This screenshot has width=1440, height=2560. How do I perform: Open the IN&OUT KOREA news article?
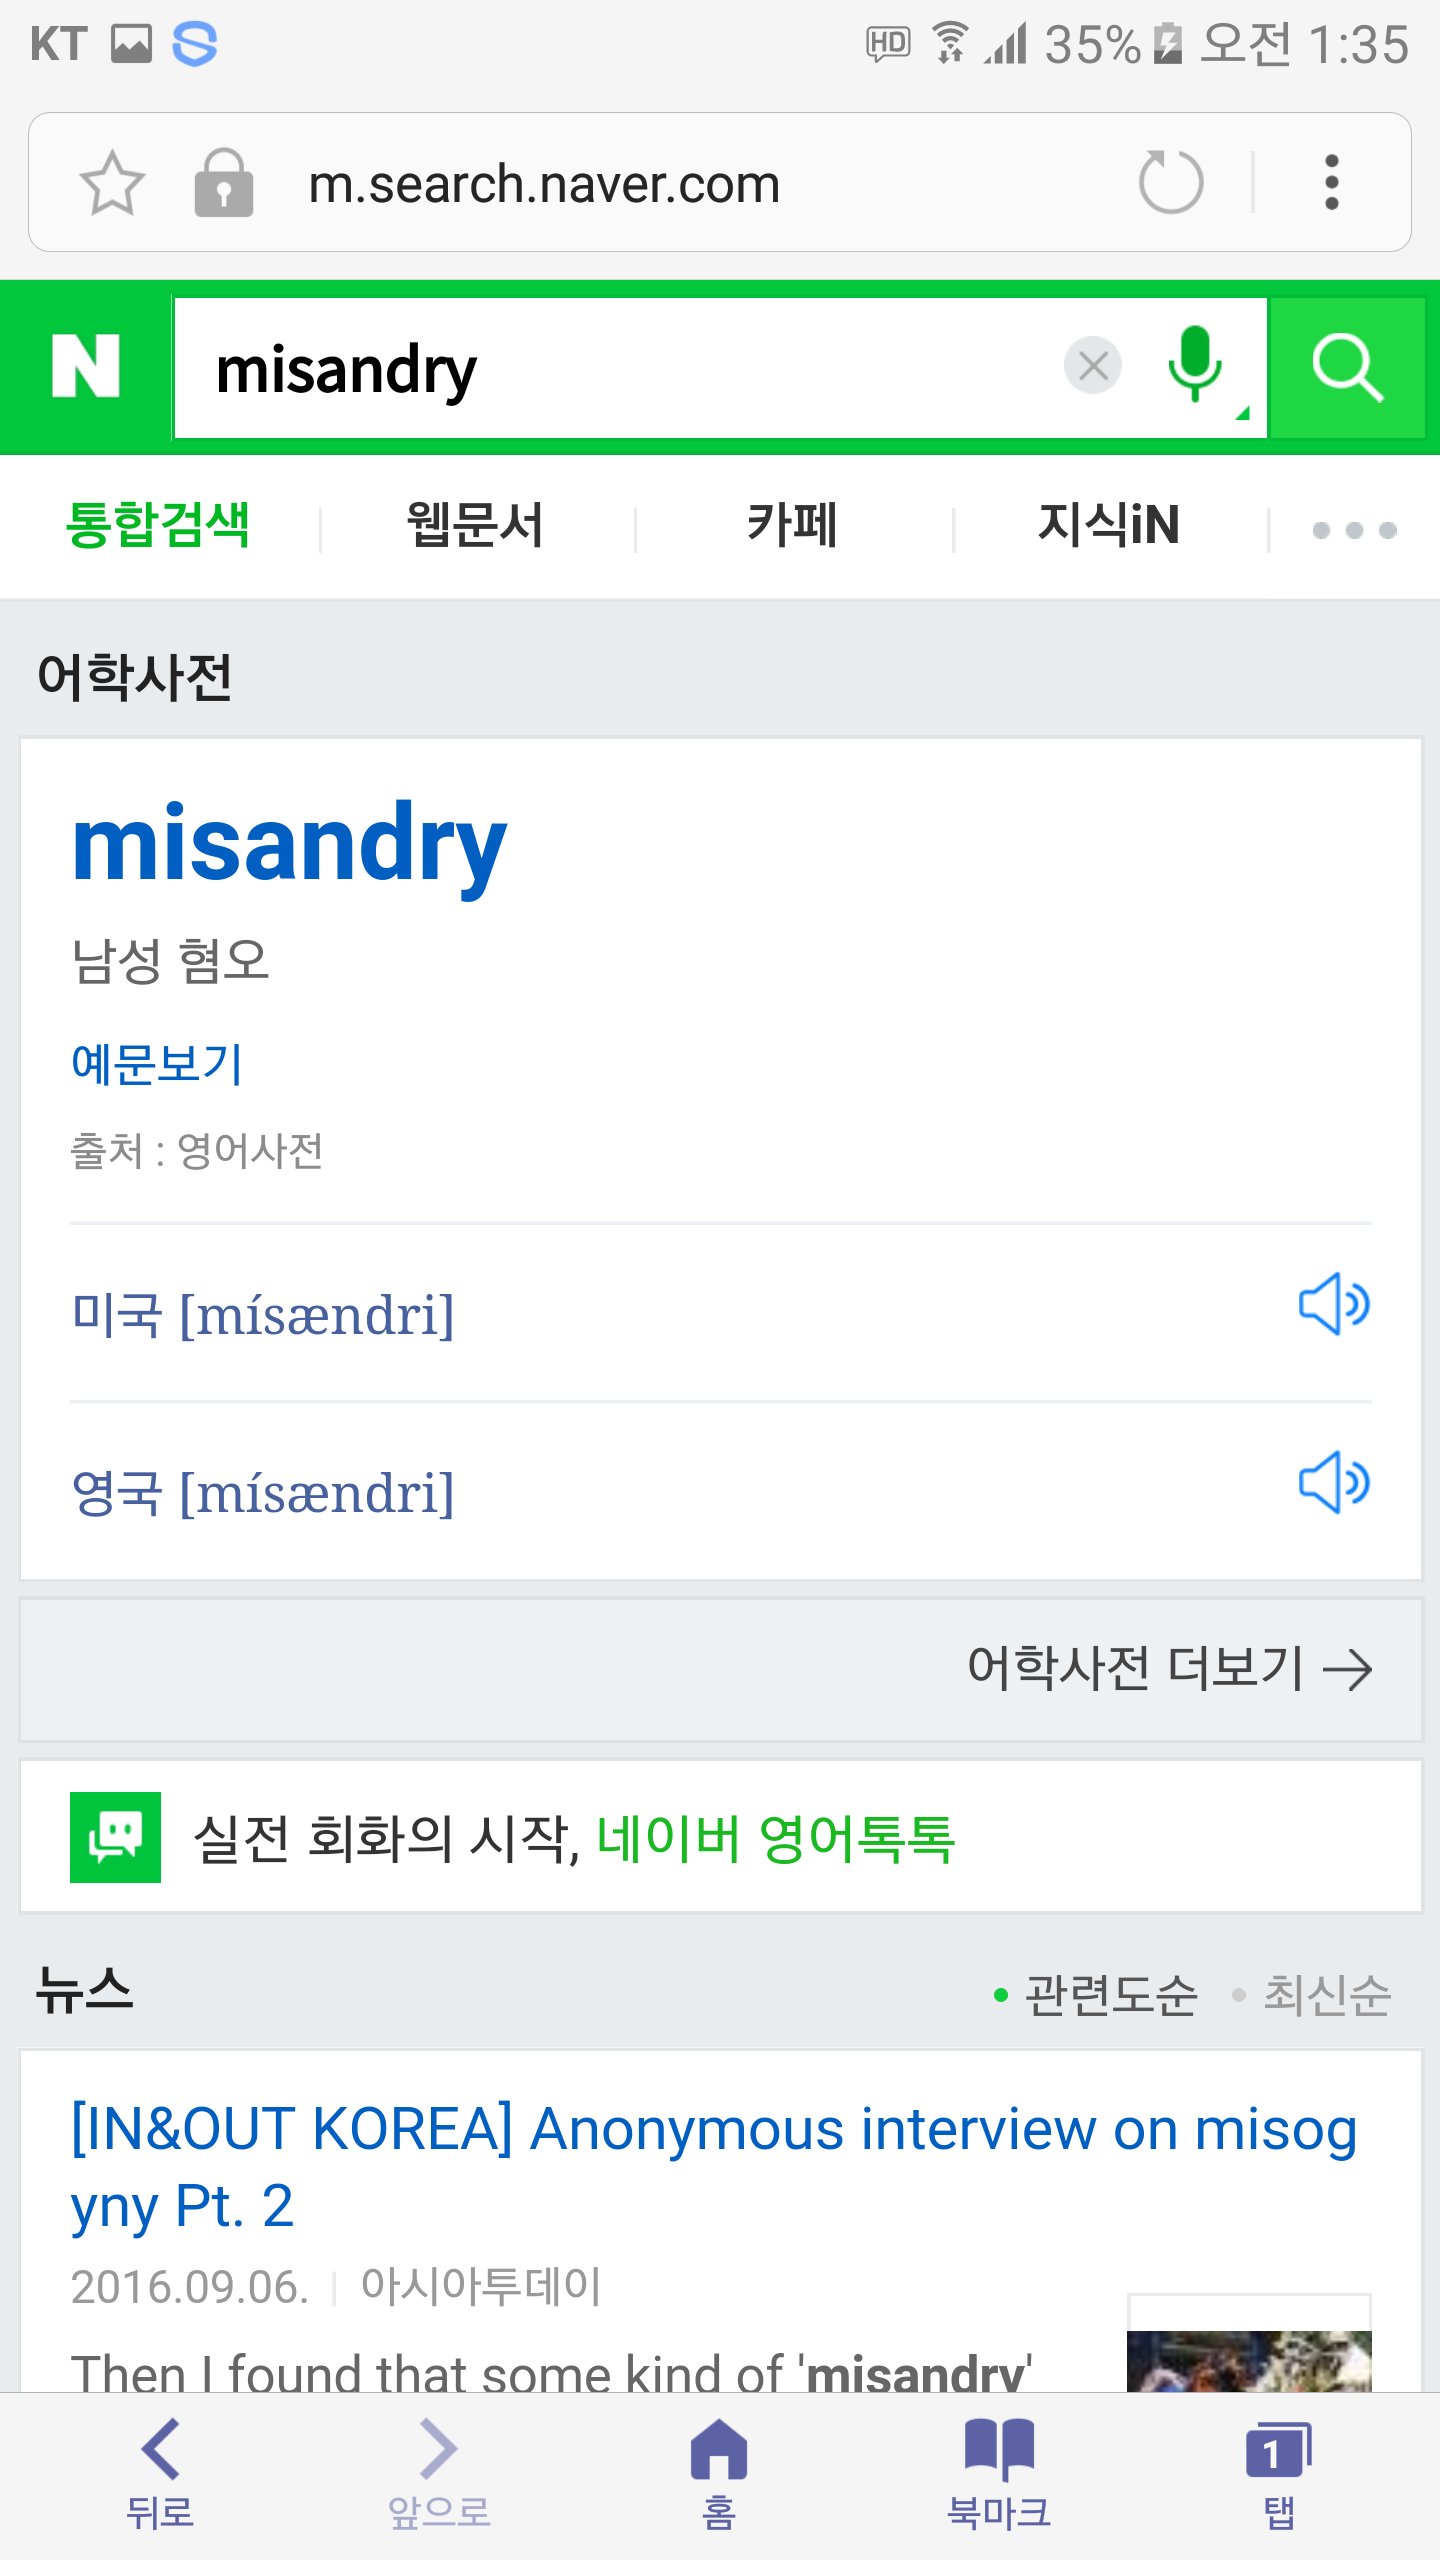point(712,2167)
